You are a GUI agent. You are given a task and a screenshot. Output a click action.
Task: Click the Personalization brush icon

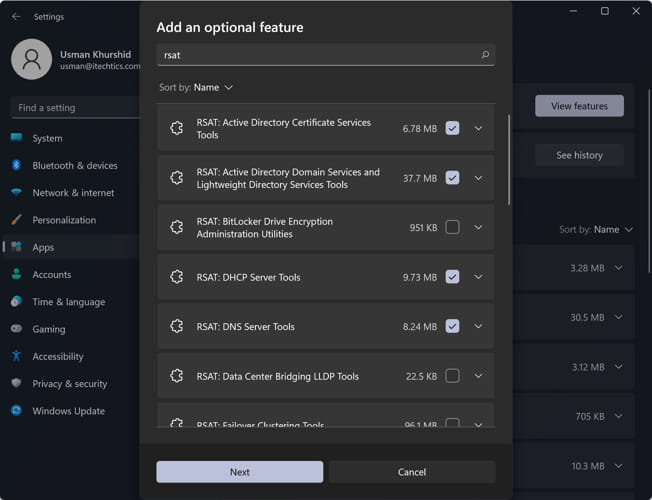(x=16, y=220)
